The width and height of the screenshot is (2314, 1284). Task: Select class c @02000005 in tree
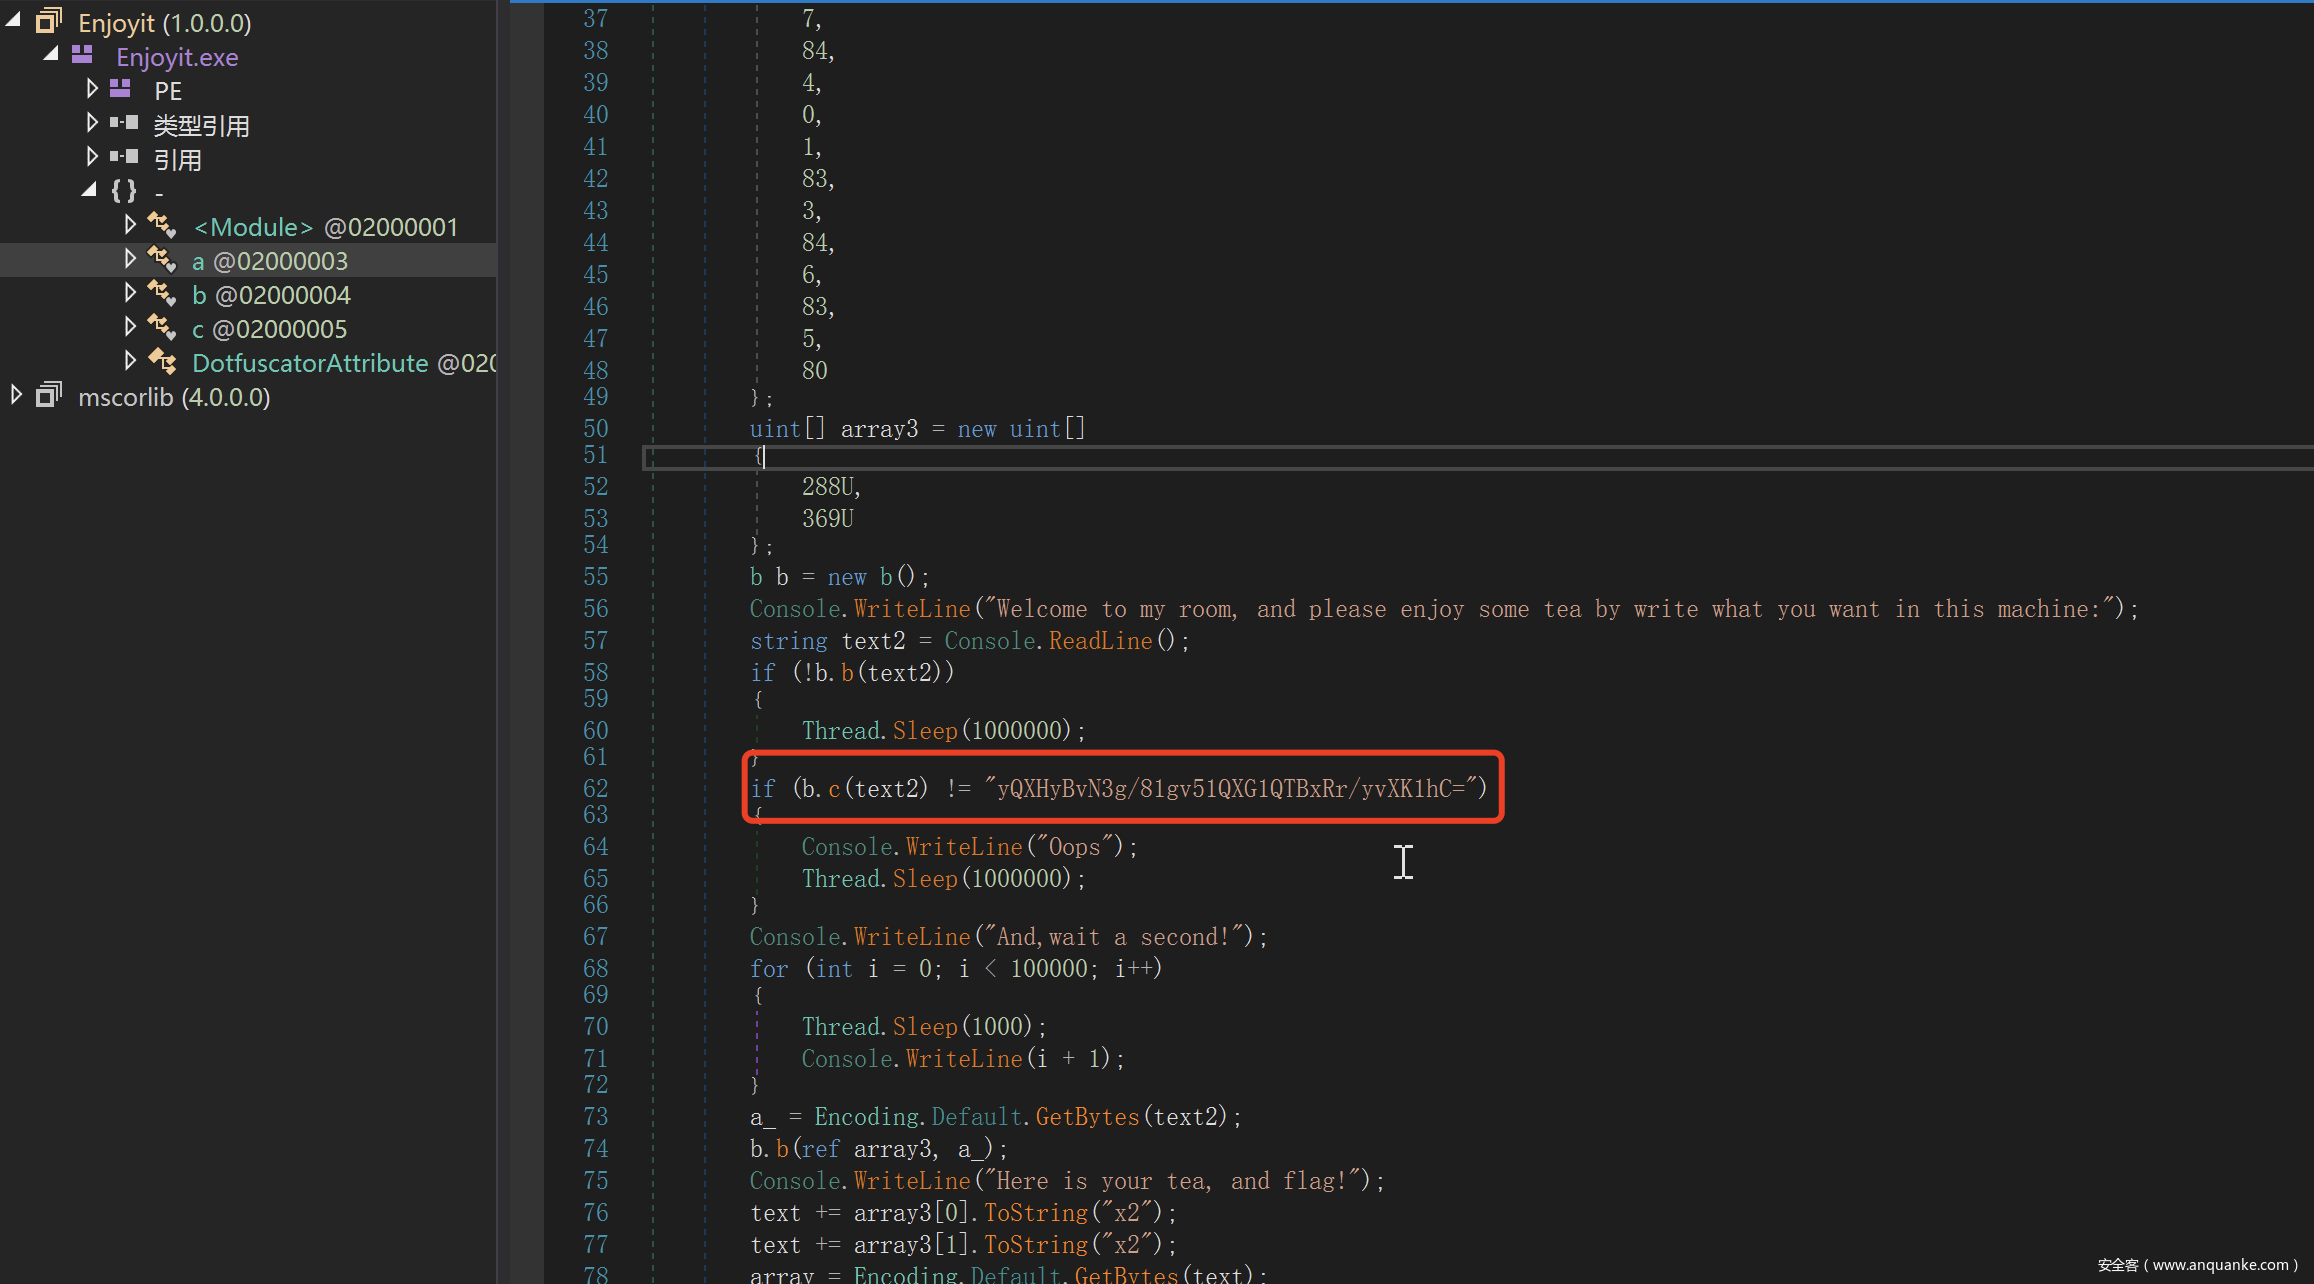point(270,329)
